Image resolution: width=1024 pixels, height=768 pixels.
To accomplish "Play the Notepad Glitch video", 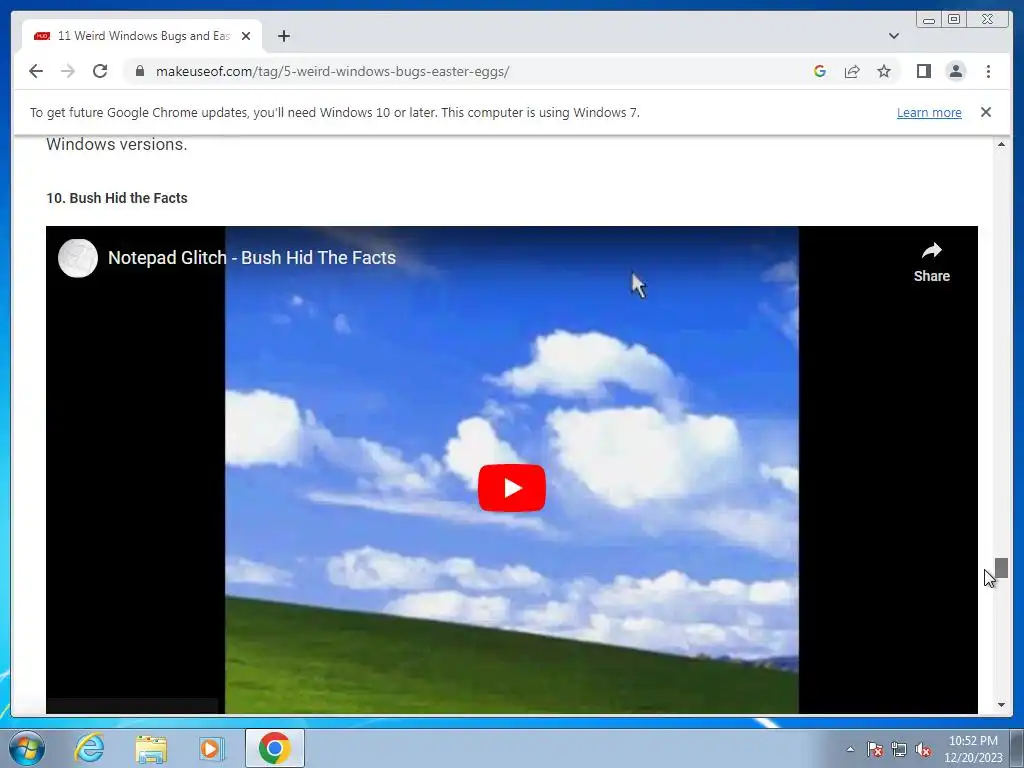I will coord(511,488).
